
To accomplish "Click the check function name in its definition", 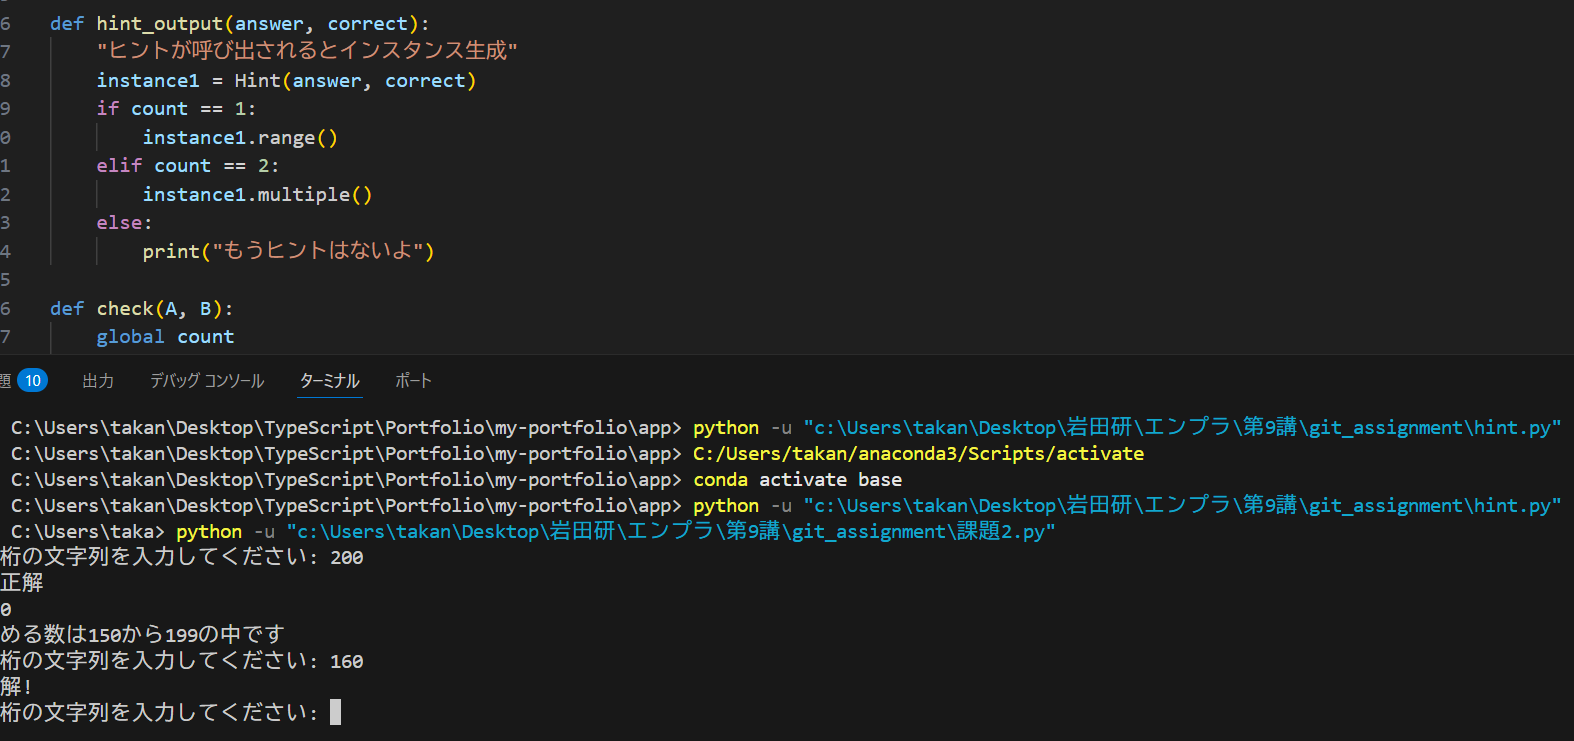I will pyautogui.click(x=125, y=309).
